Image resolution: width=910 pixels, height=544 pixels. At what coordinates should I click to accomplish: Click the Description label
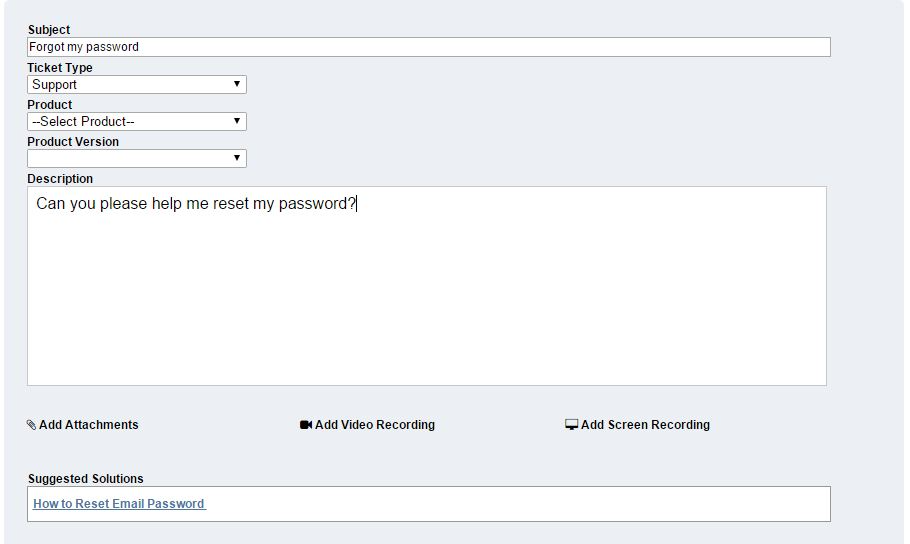(x=60, y=179)
